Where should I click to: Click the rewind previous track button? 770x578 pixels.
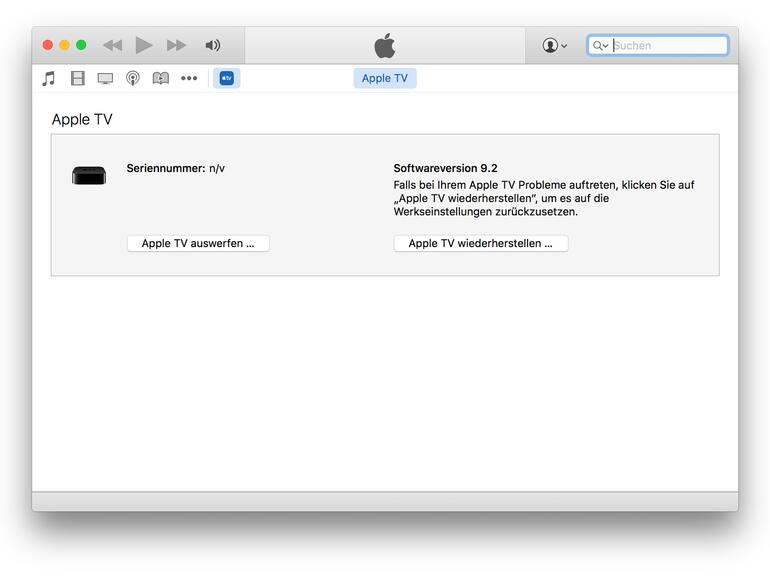tap(112, 46)
